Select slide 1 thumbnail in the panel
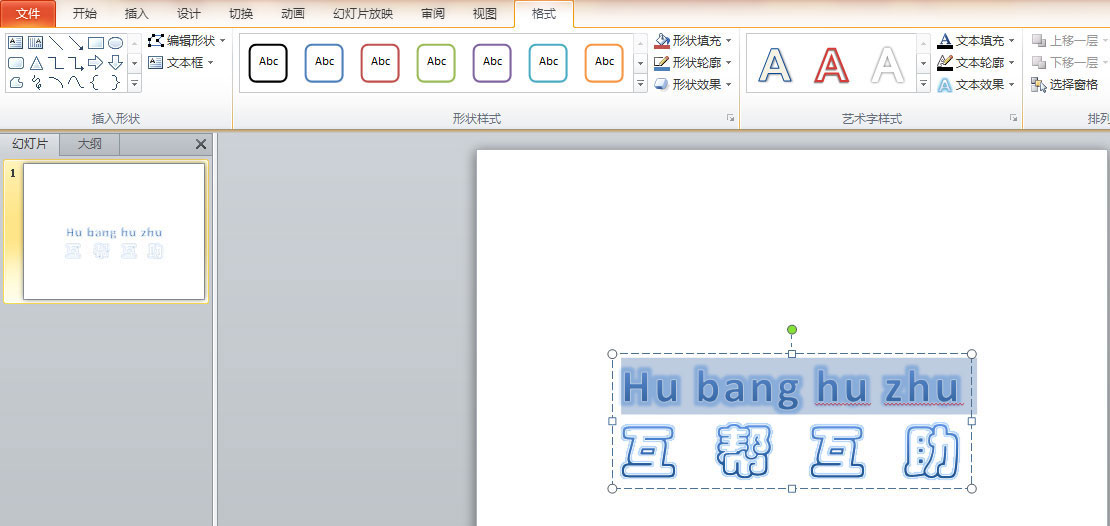This screenshot has width=1110, height=526. pyautogui.click(x=114, y=231)
